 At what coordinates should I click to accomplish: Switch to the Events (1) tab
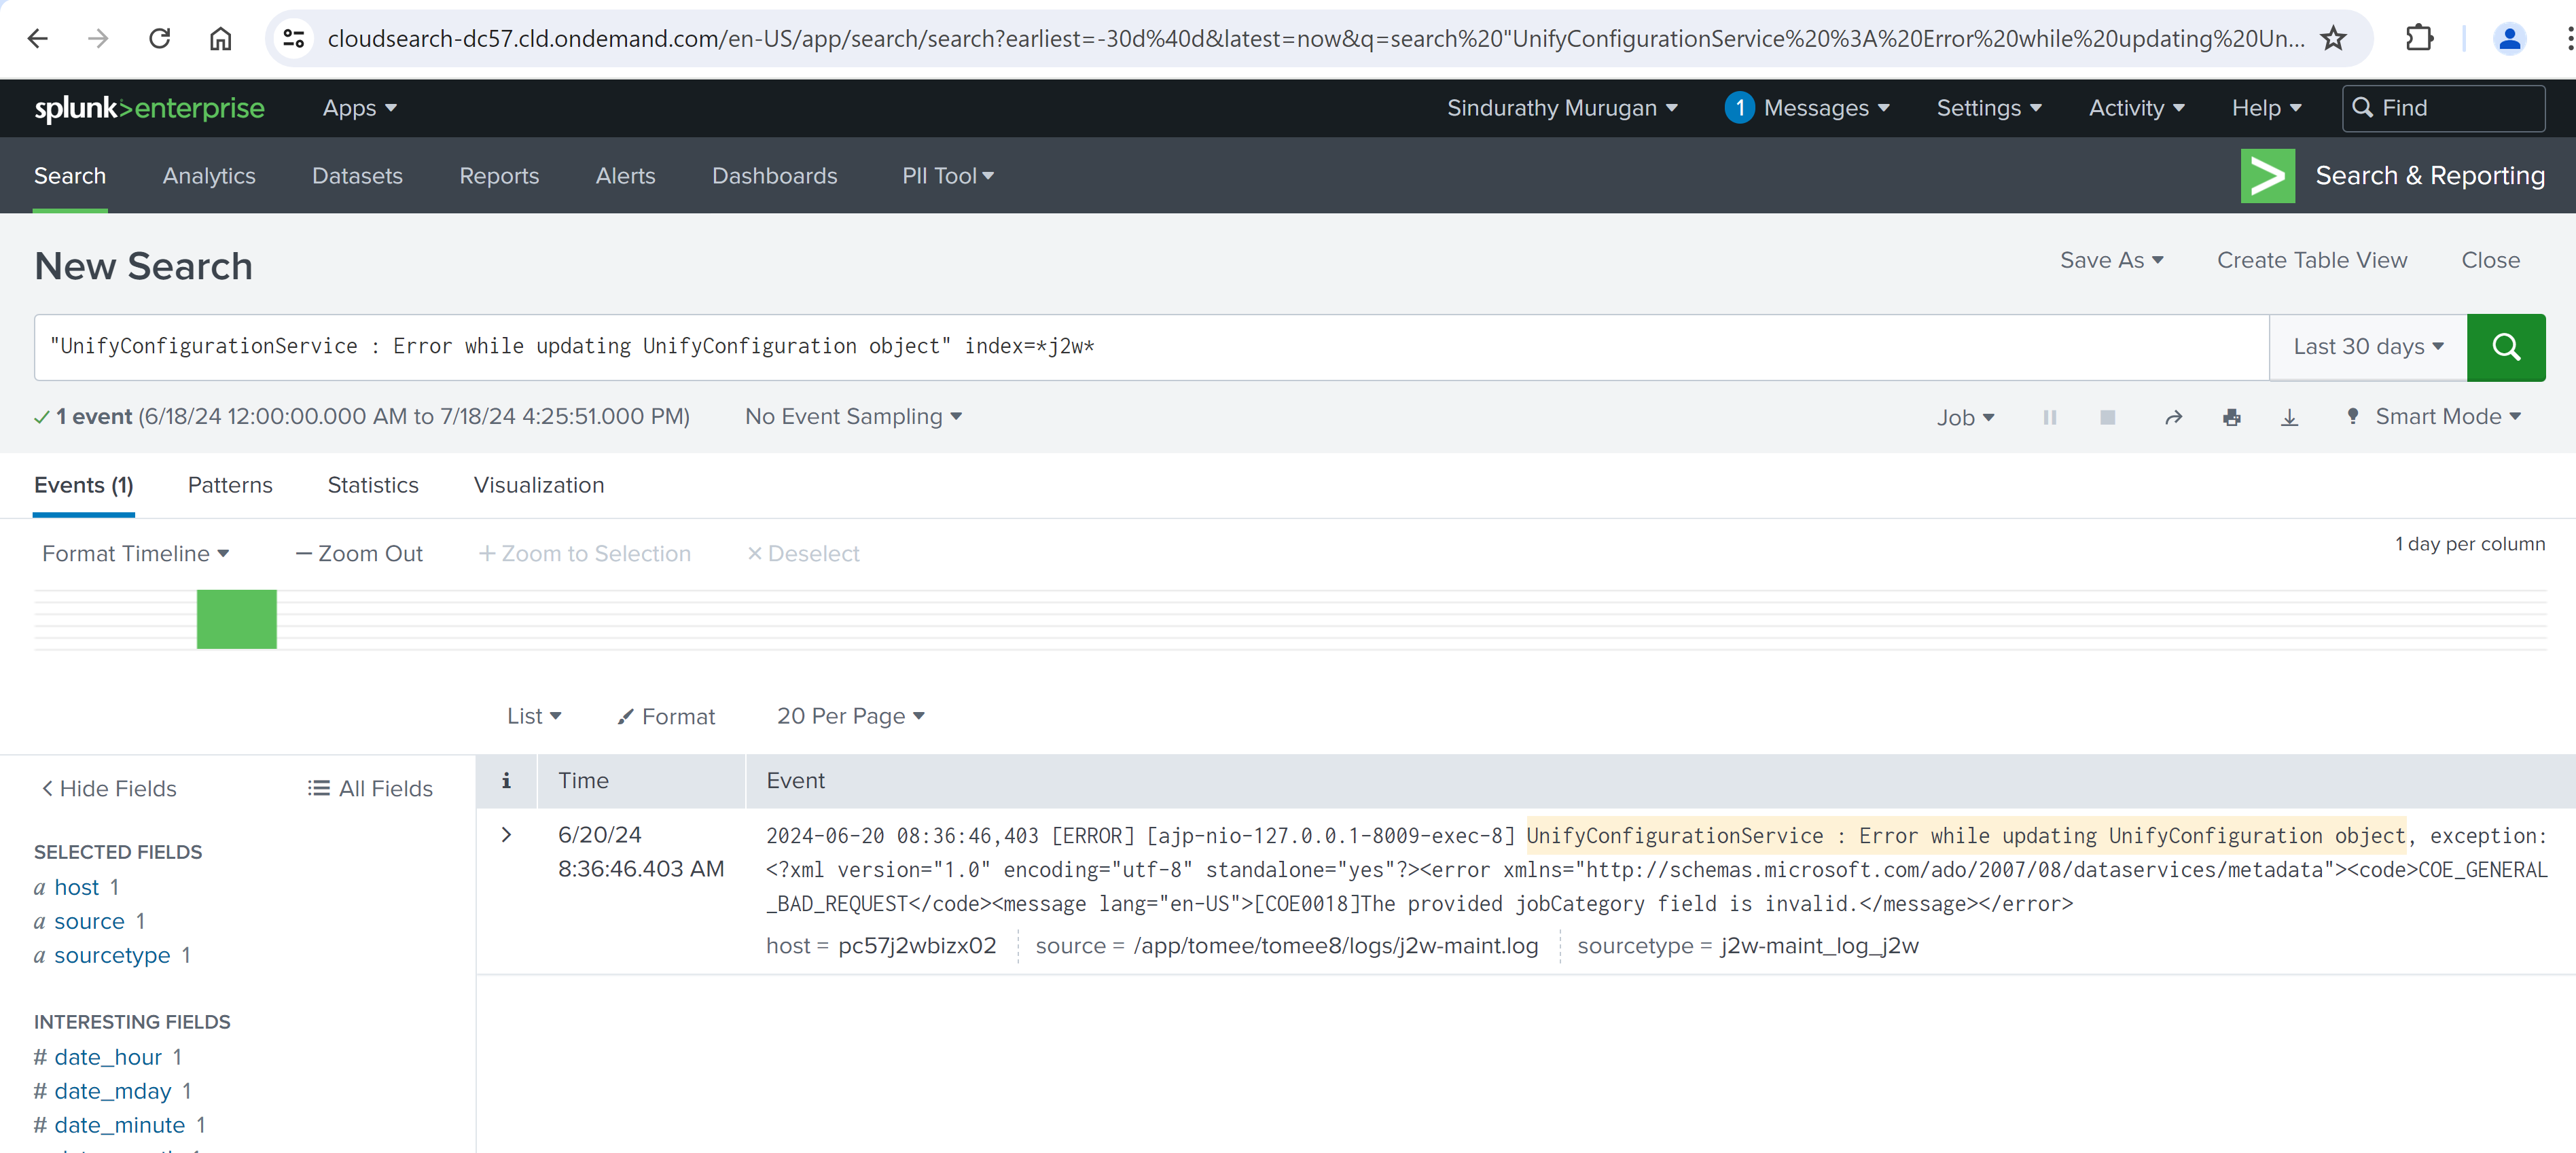[x=84, y=485]
